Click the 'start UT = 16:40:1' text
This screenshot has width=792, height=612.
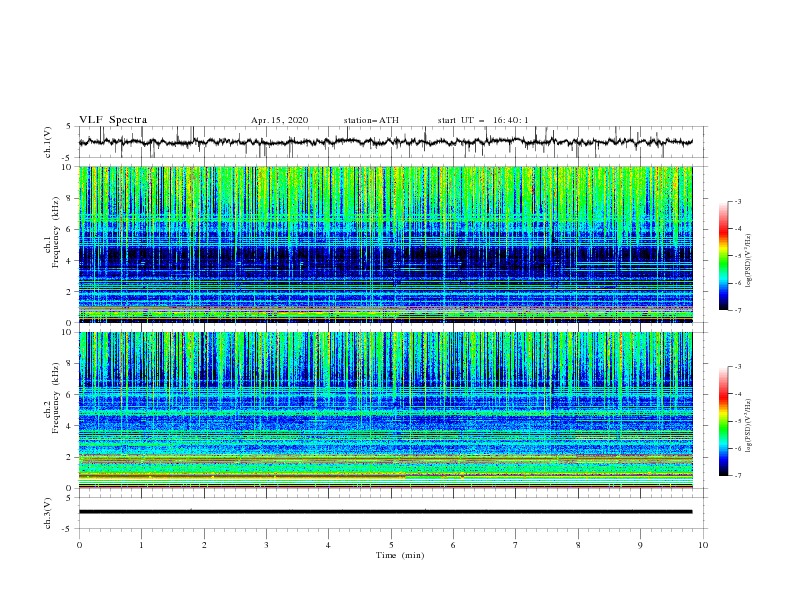coord(483,120)
